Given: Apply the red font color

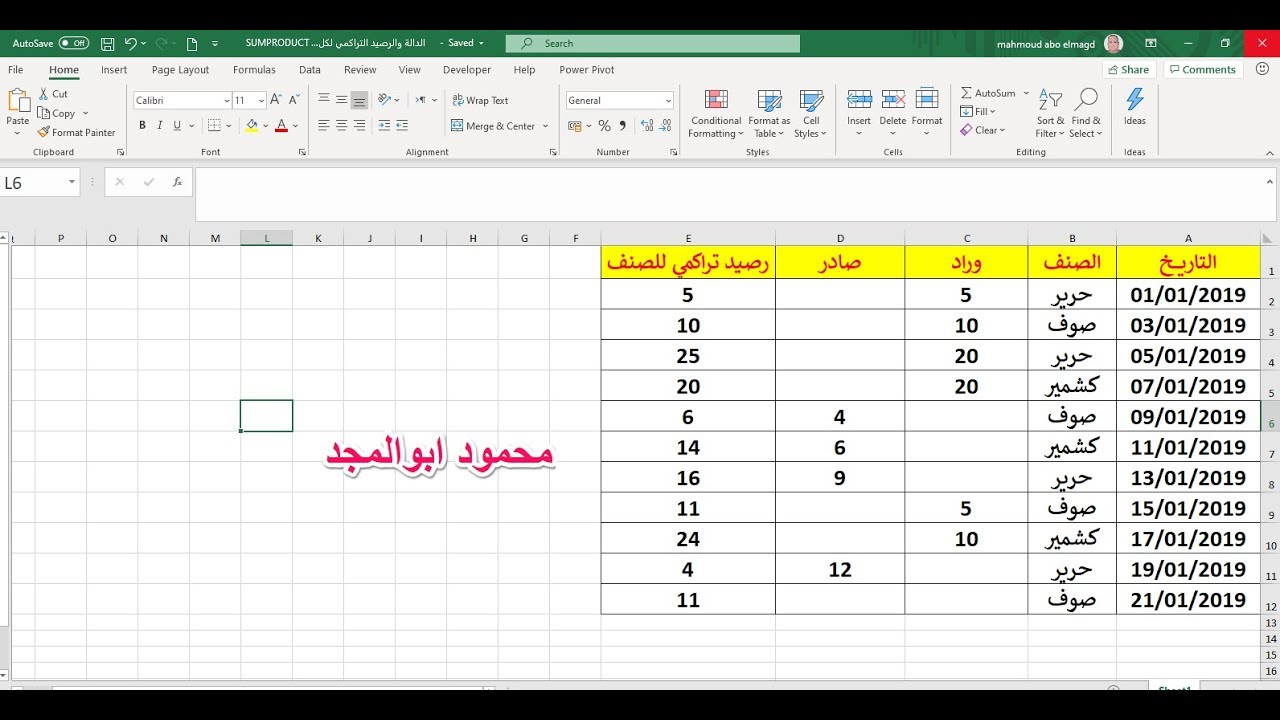Looking at the screenshot, I should pyautogui.click(x=281, y=126).
